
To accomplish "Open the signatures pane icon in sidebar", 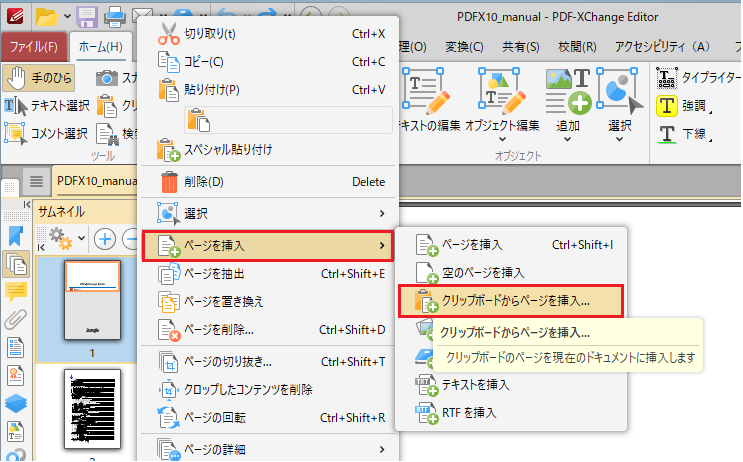I will click(16, 376).
